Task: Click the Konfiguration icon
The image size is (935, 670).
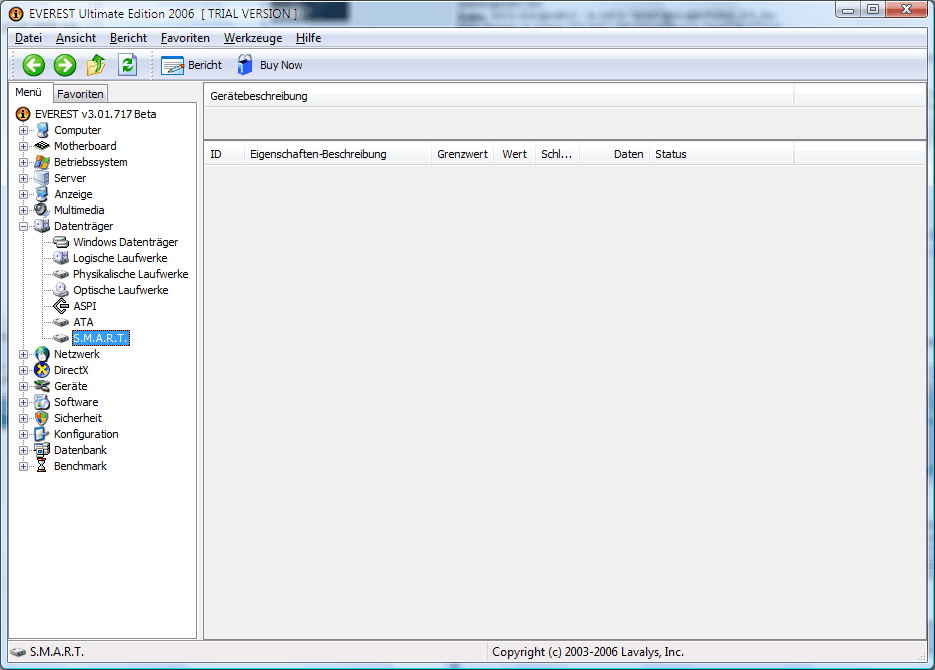Action: pos(42,434)
